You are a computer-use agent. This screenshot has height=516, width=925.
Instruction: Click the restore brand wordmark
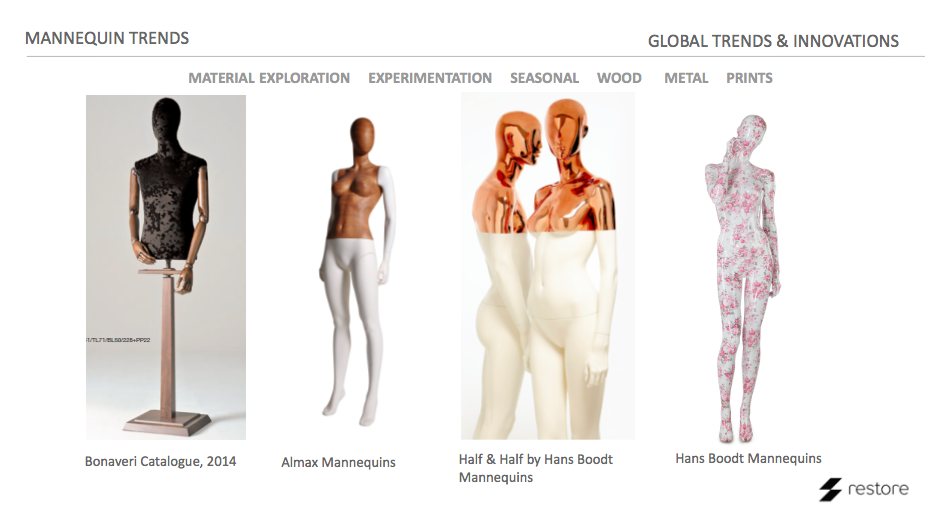(878, 489)
